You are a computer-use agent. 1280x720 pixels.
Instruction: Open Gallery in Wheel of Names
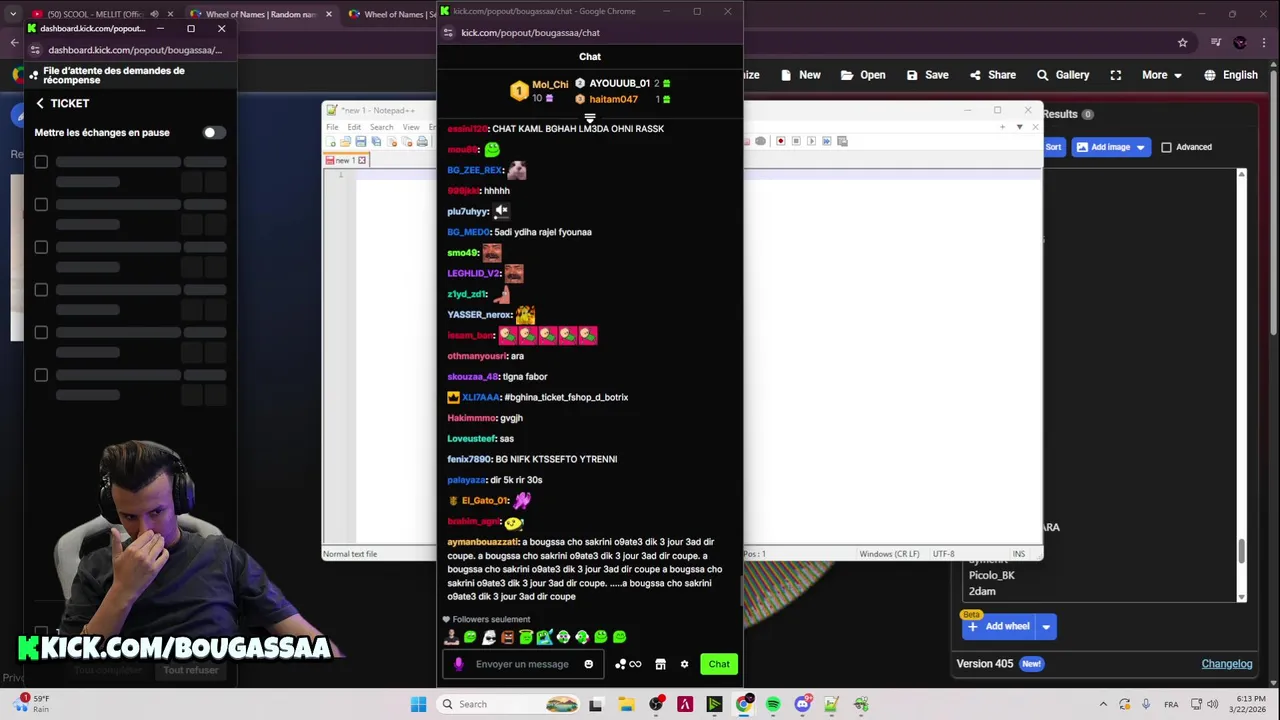[x=1062, y=75]
